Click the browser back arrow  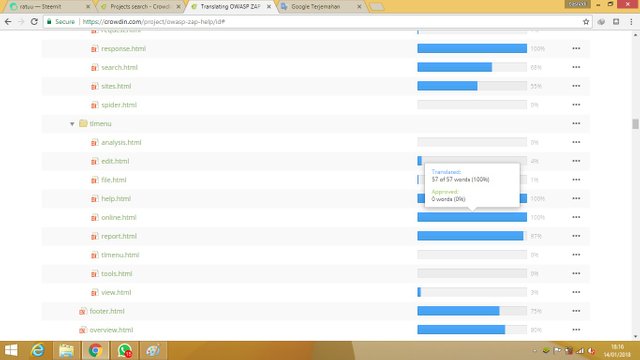pyautogui.click(x=8, y=22)
